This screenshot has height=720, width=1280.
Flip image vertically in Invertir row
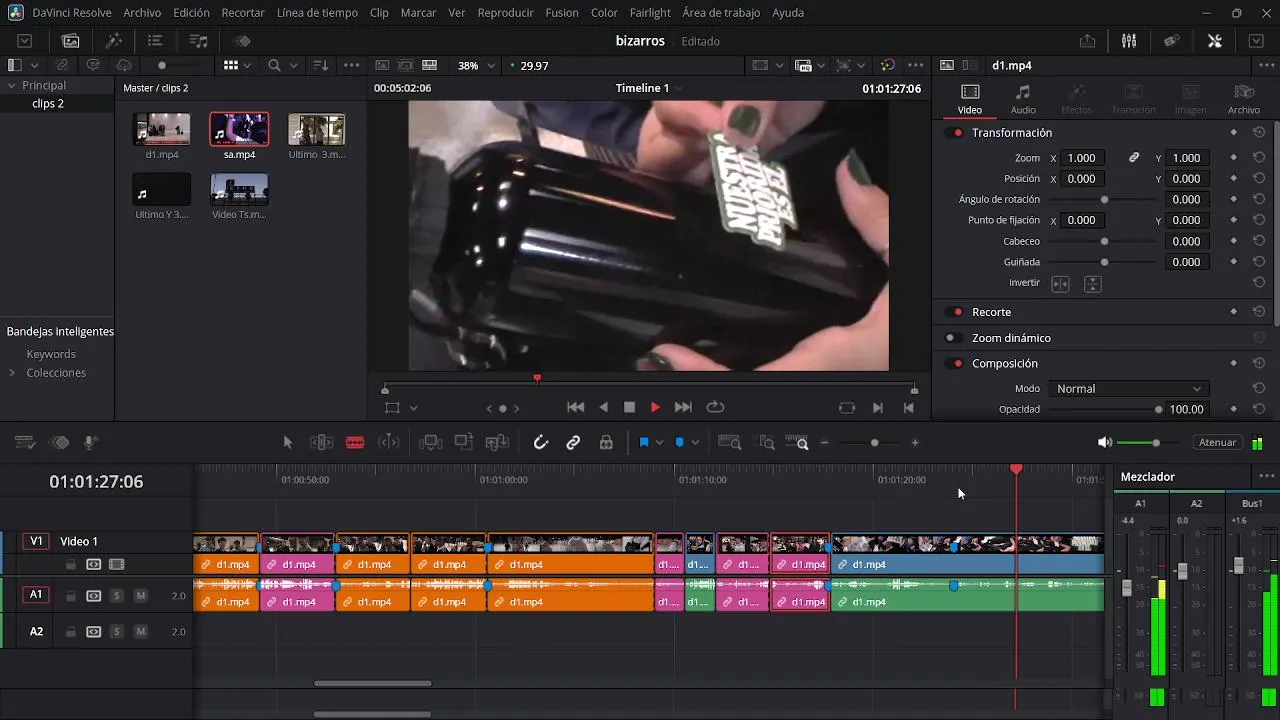1092,284
